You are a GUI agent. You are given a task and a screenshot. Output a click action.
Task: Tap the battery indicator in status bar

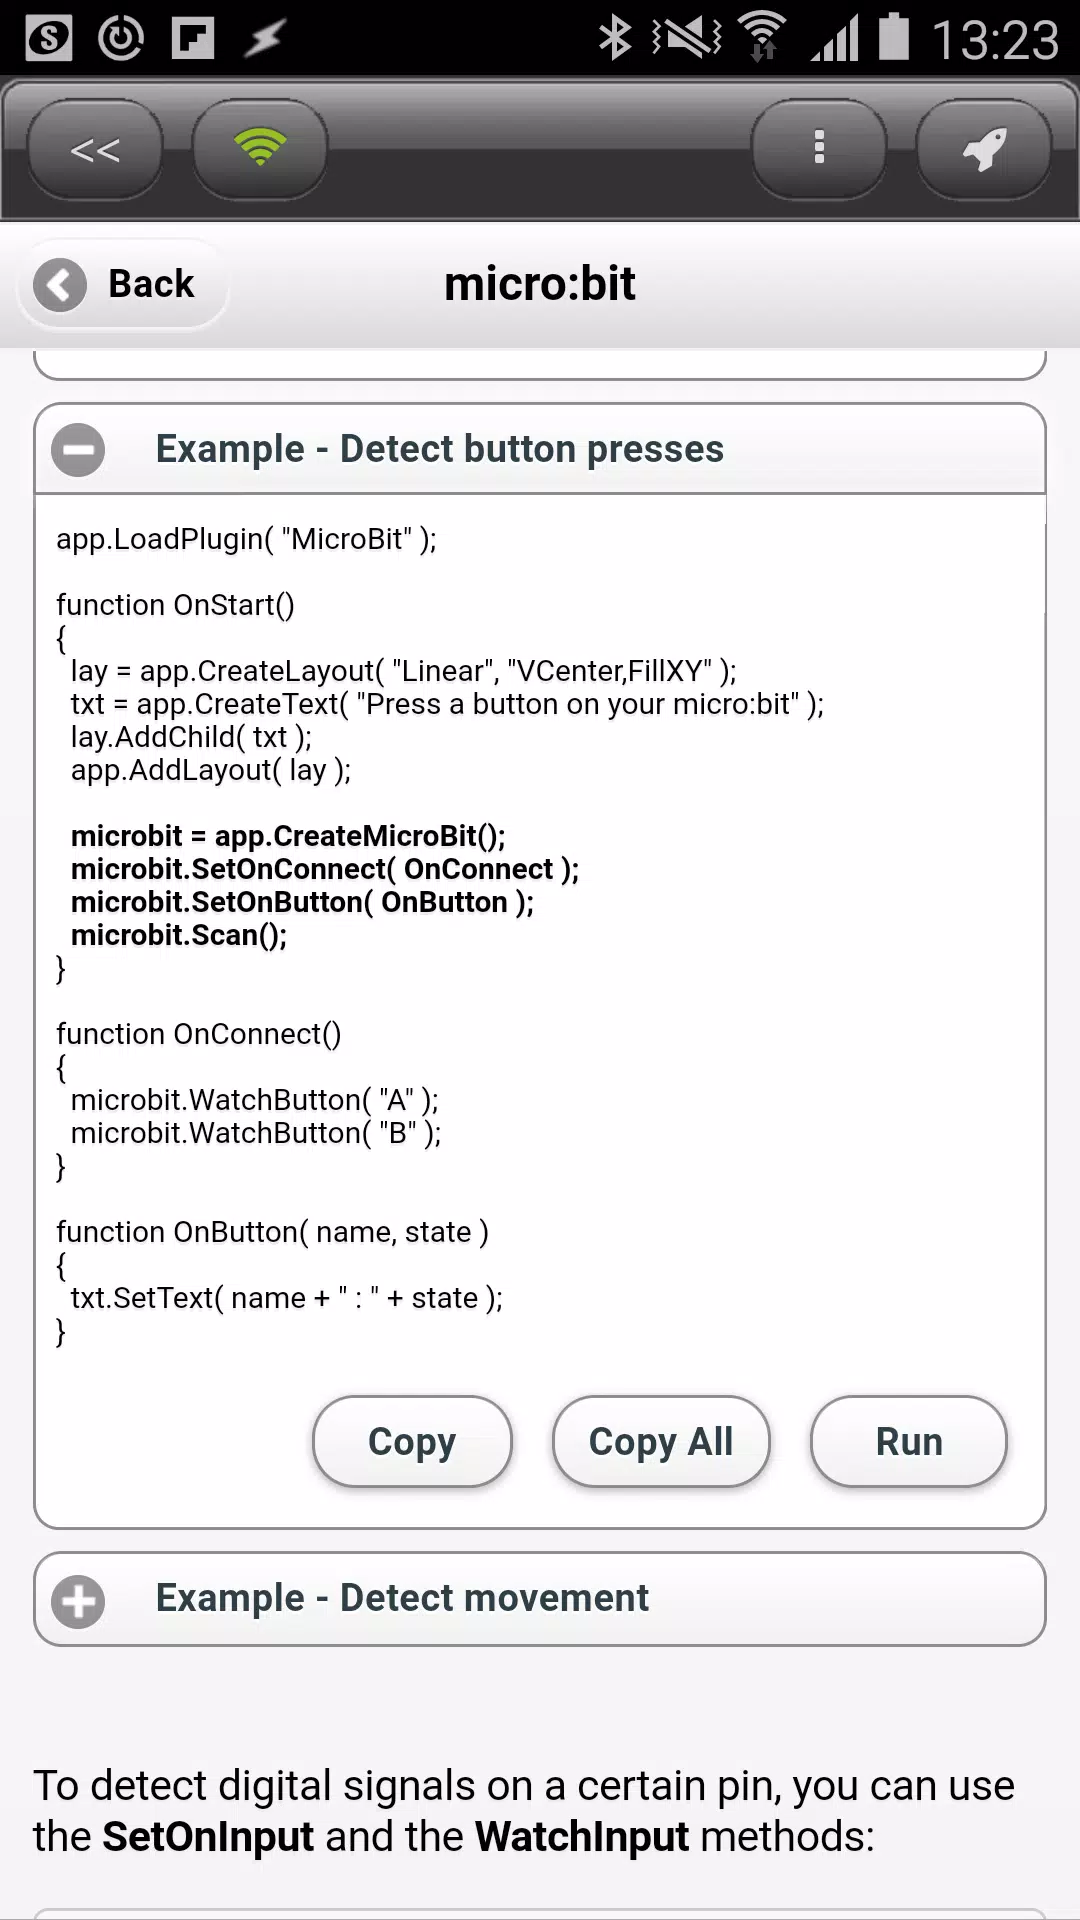coord(894,37)
